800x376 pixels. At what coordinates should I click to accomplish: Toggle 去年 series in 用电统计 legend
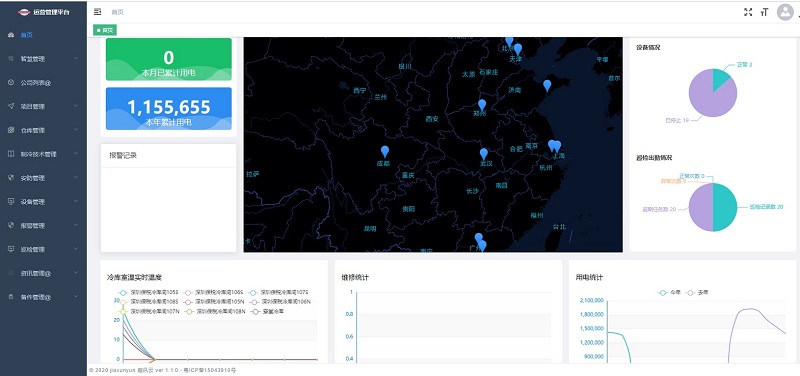click(x=697, y=293)
